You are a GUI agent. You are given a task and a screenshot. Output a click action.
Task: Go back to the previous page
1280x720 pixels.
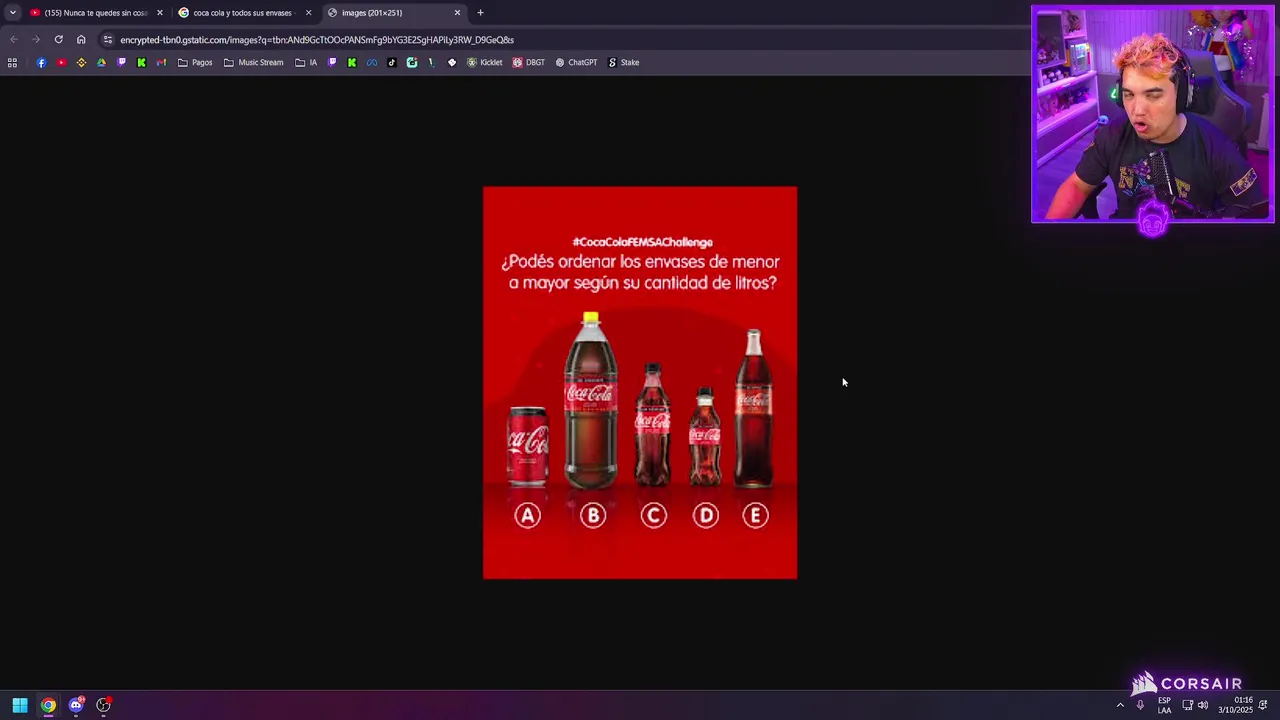pos(13,39)
